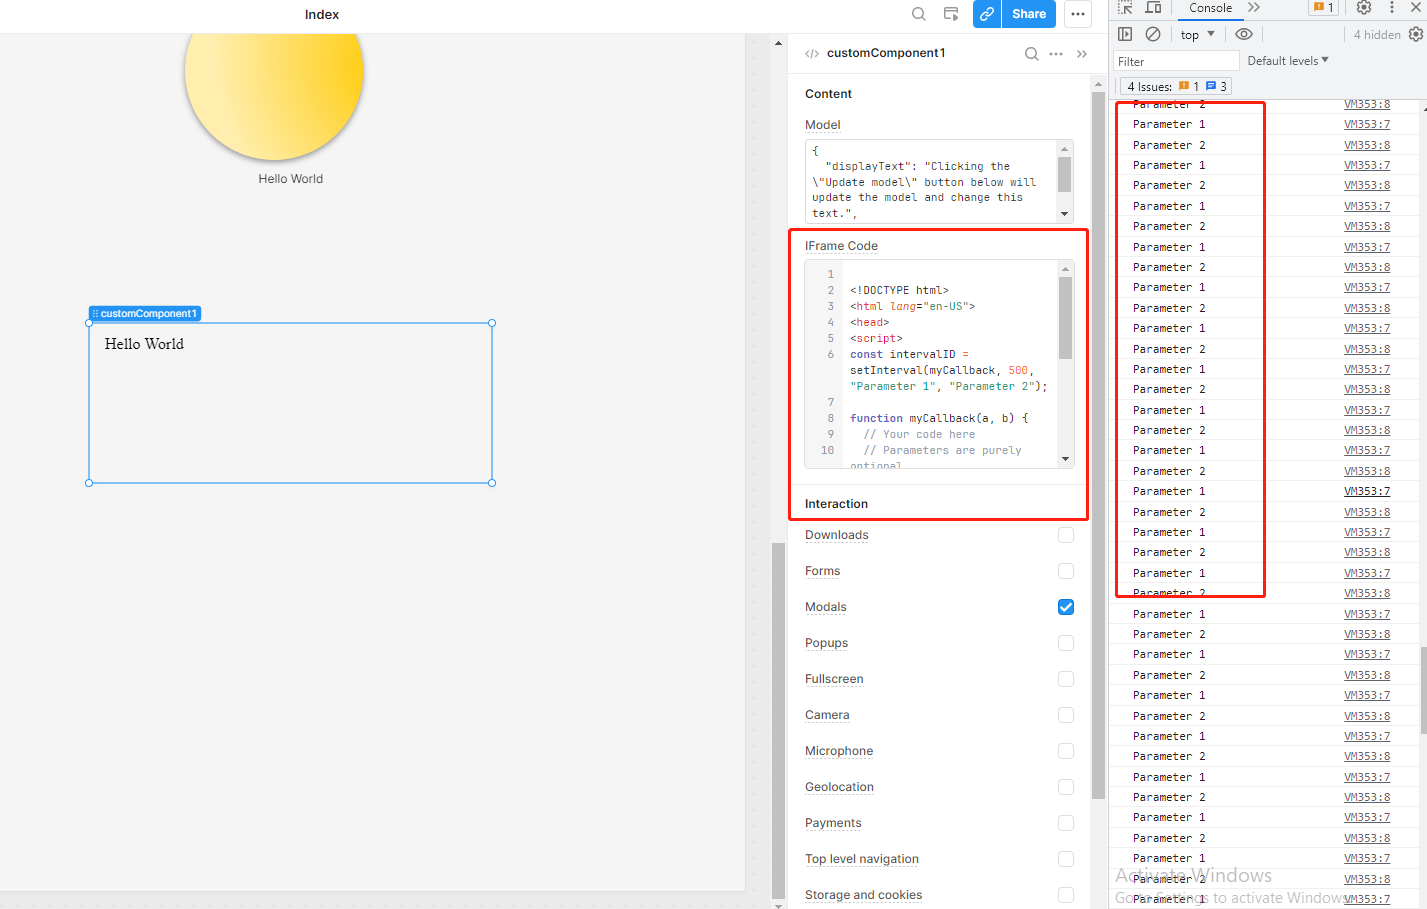
Task: Open customComponent1 panel more options menu
Action: pos(1056,54)
